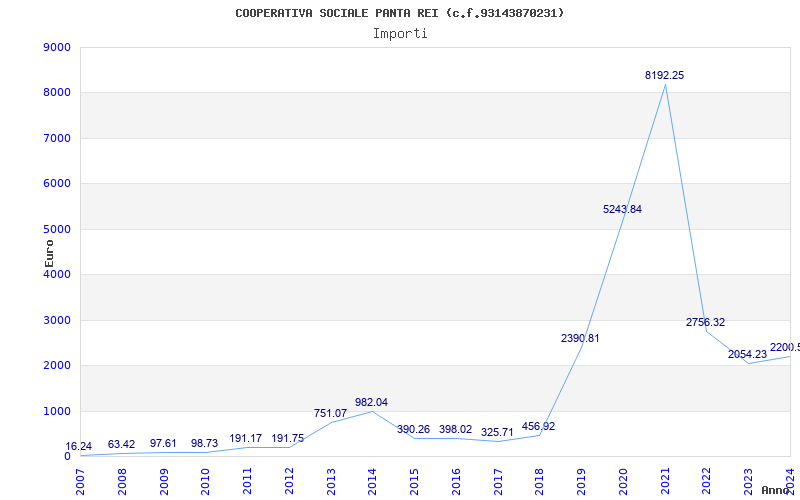Click the 16.24 data label

click(x=79, y=447)
